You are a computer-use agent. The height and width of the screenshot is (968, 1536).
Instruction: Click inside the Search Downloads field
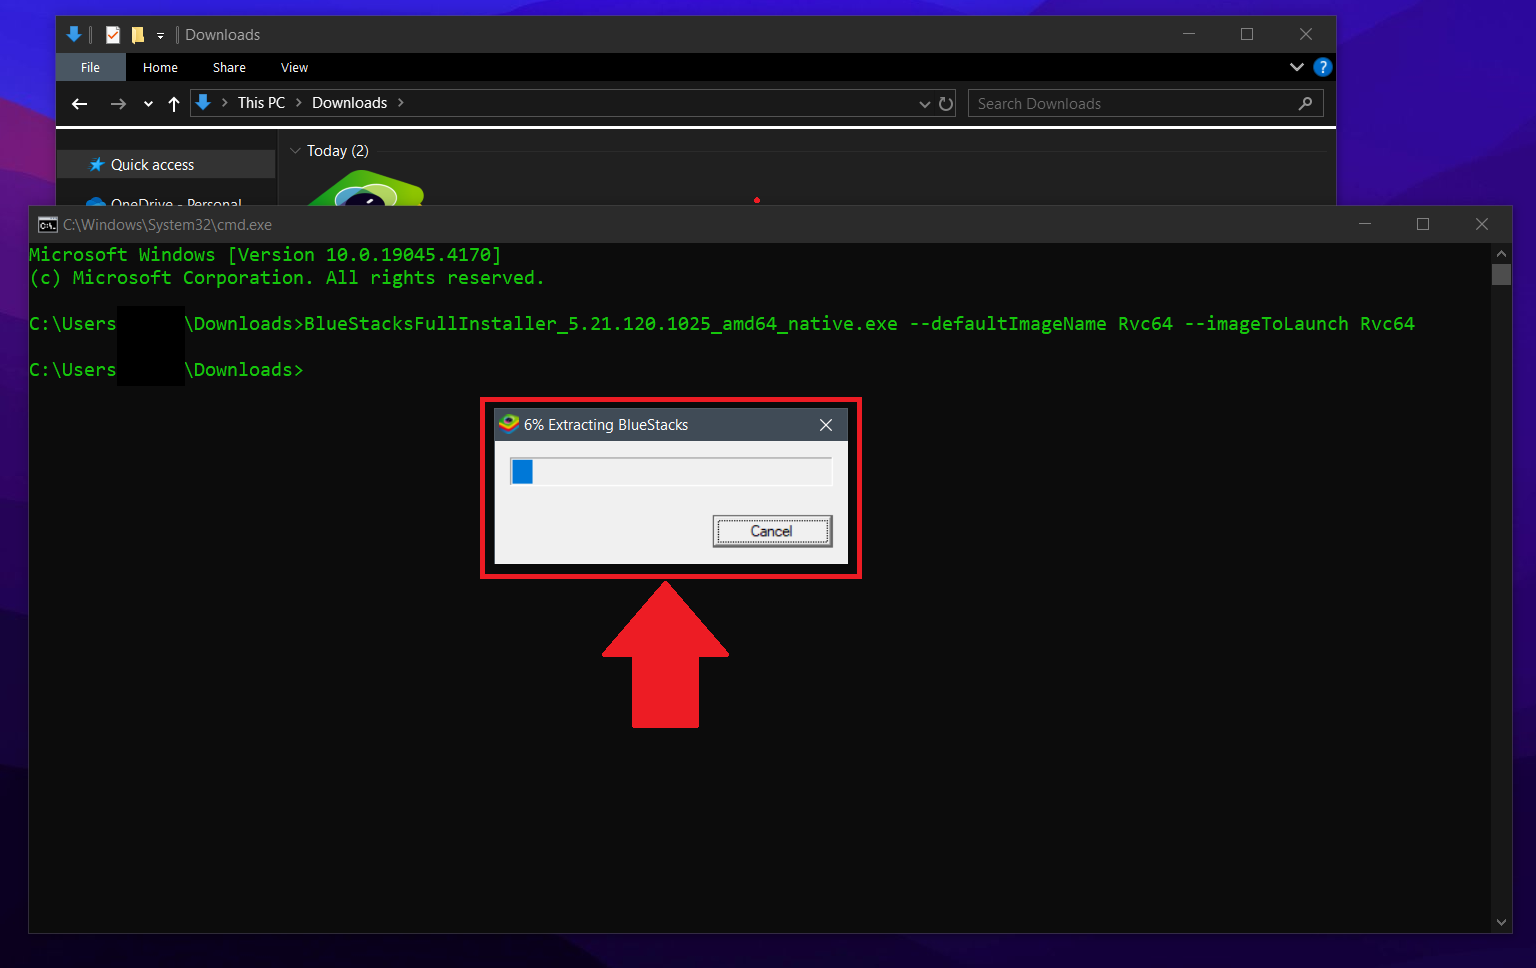coord(1100,103)
